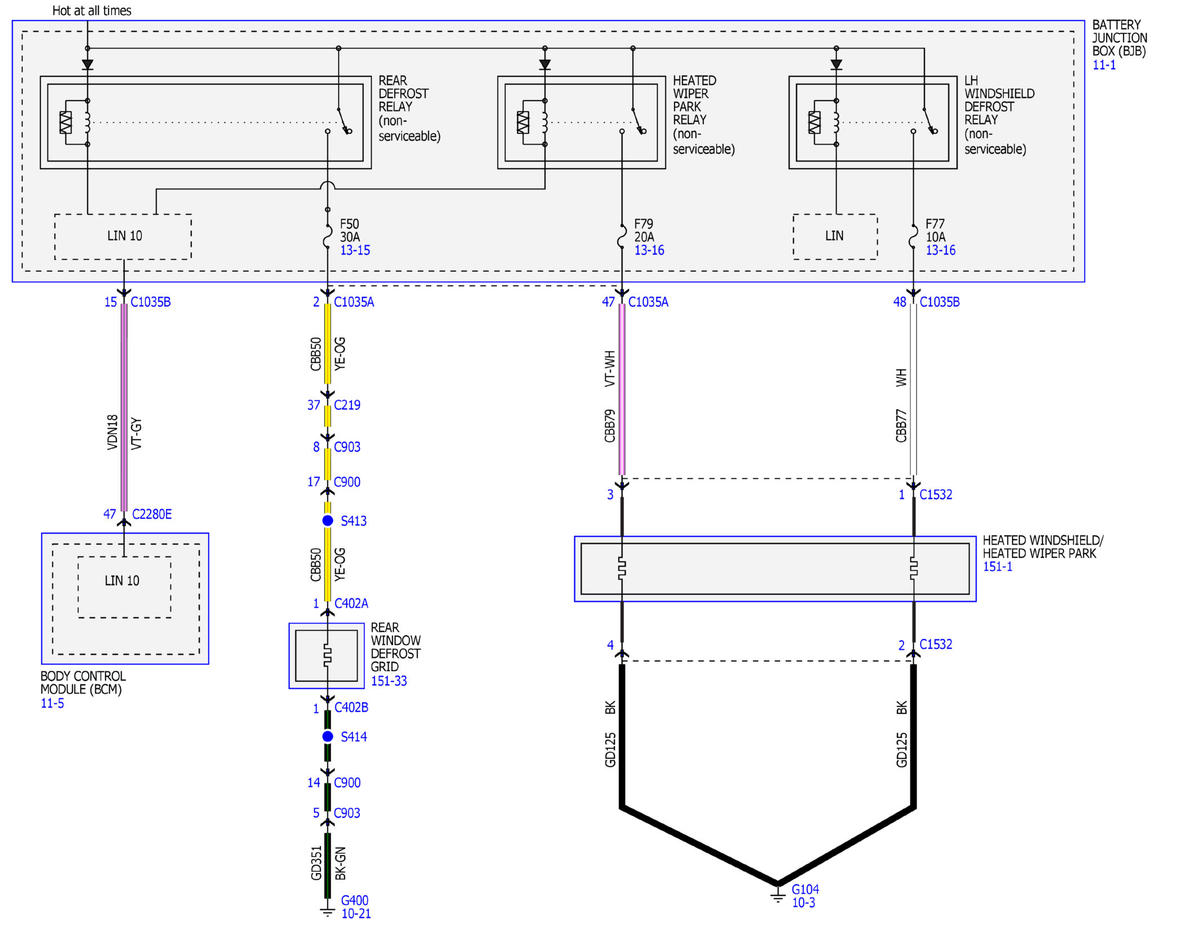Open connector C1035B at pin 48
The image size is (1200, 927).
(940, 300)
